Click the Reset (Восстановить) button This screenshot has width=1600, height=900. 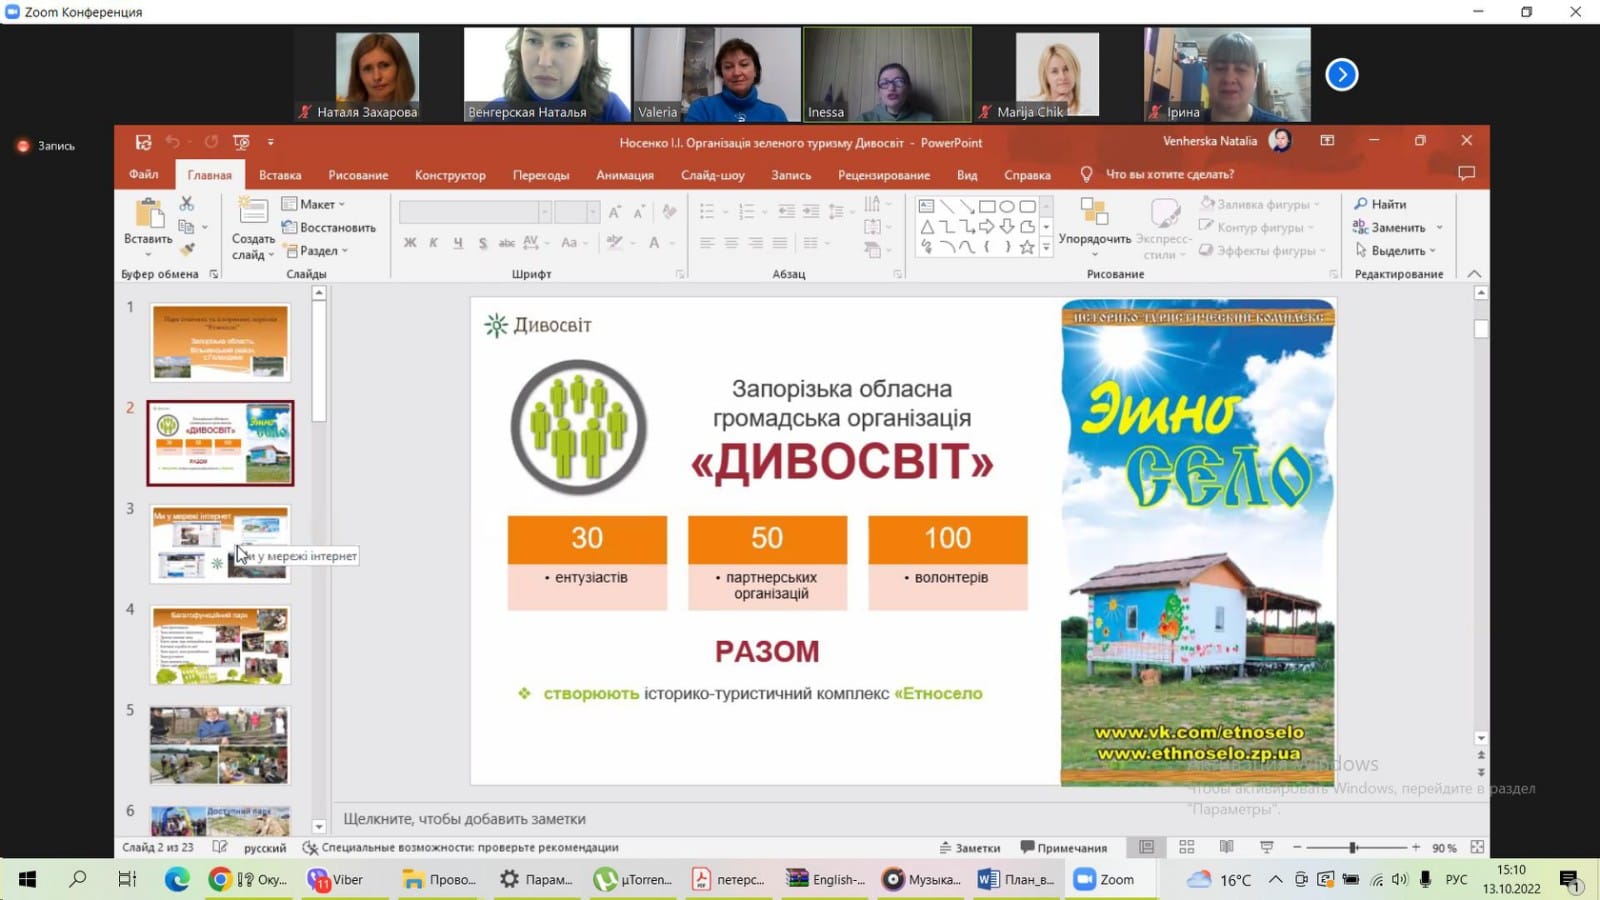tap(329, 228)
